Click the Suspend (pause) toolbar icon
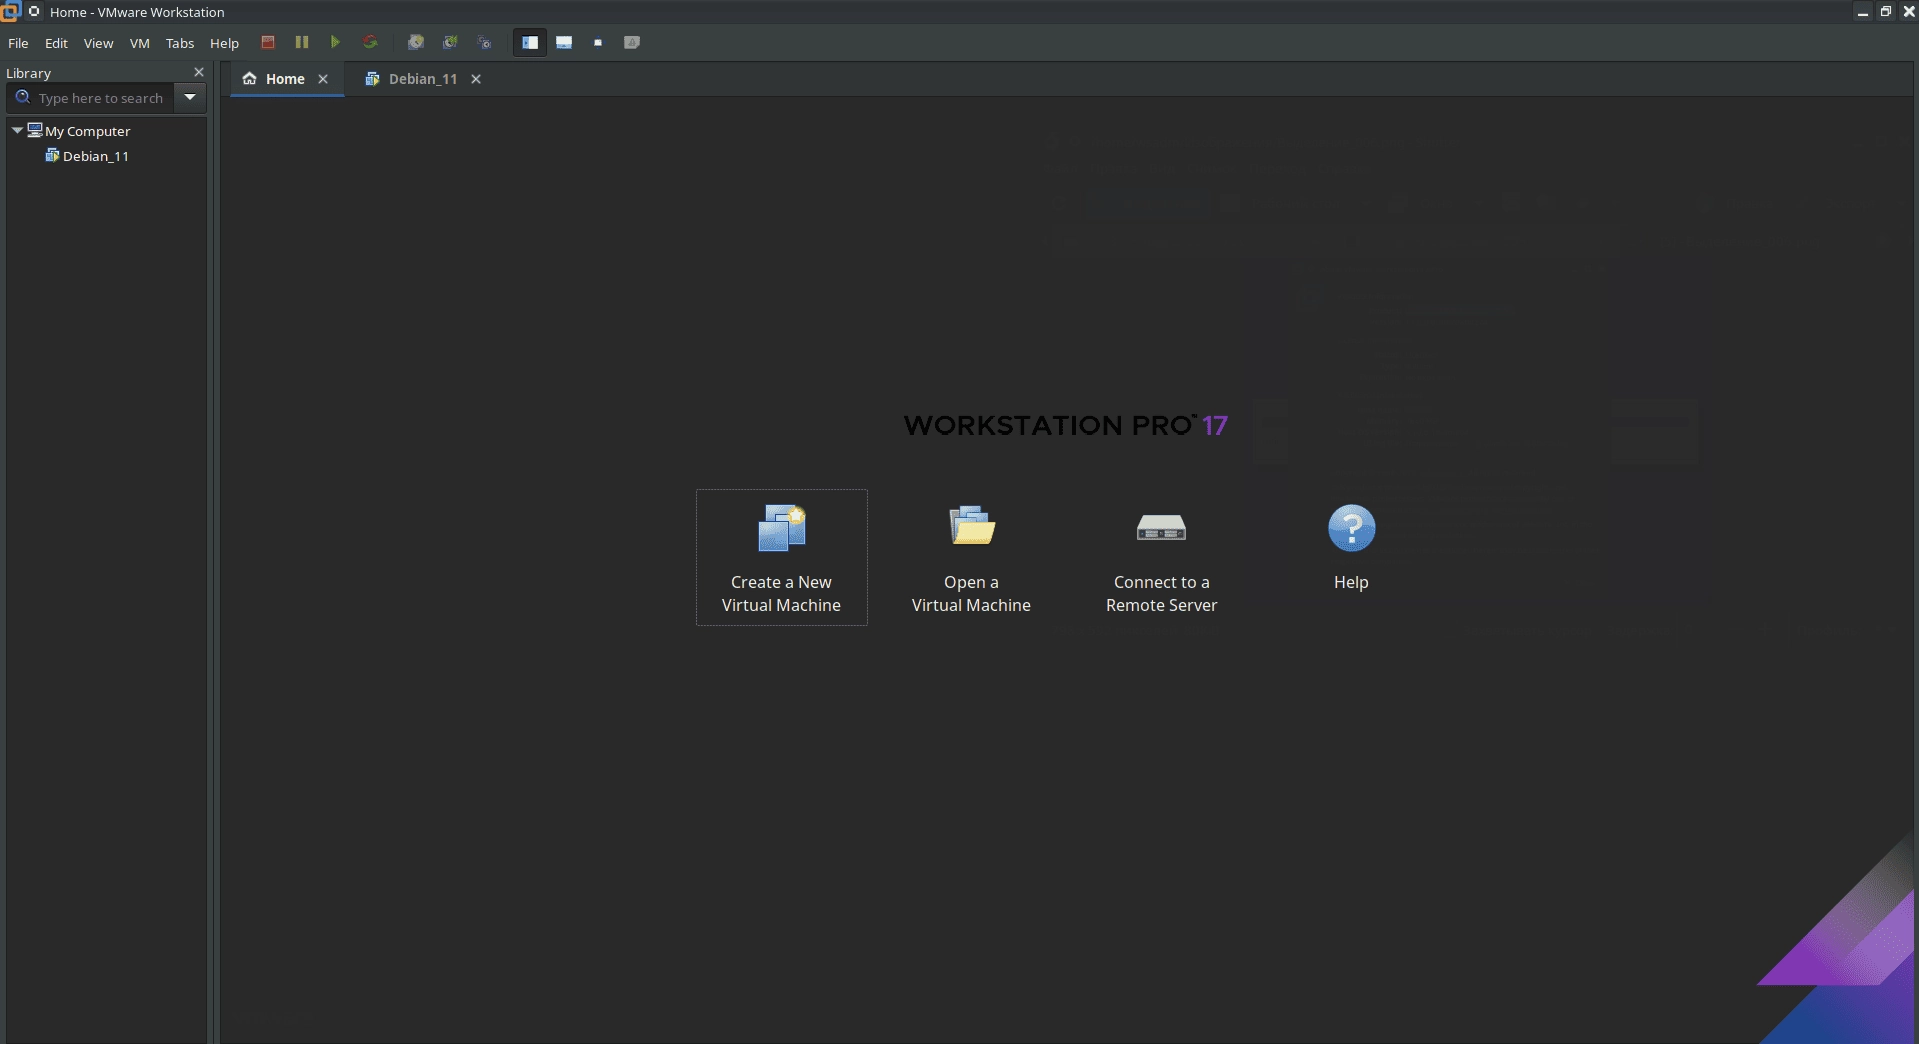 pos(302,42)
